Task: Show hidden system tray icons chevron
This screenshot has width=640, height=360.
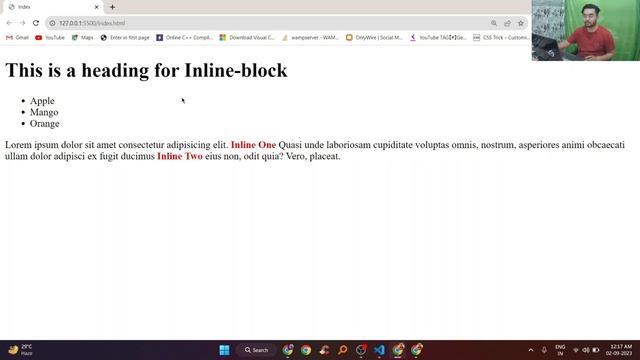Action: click(531, 350)
